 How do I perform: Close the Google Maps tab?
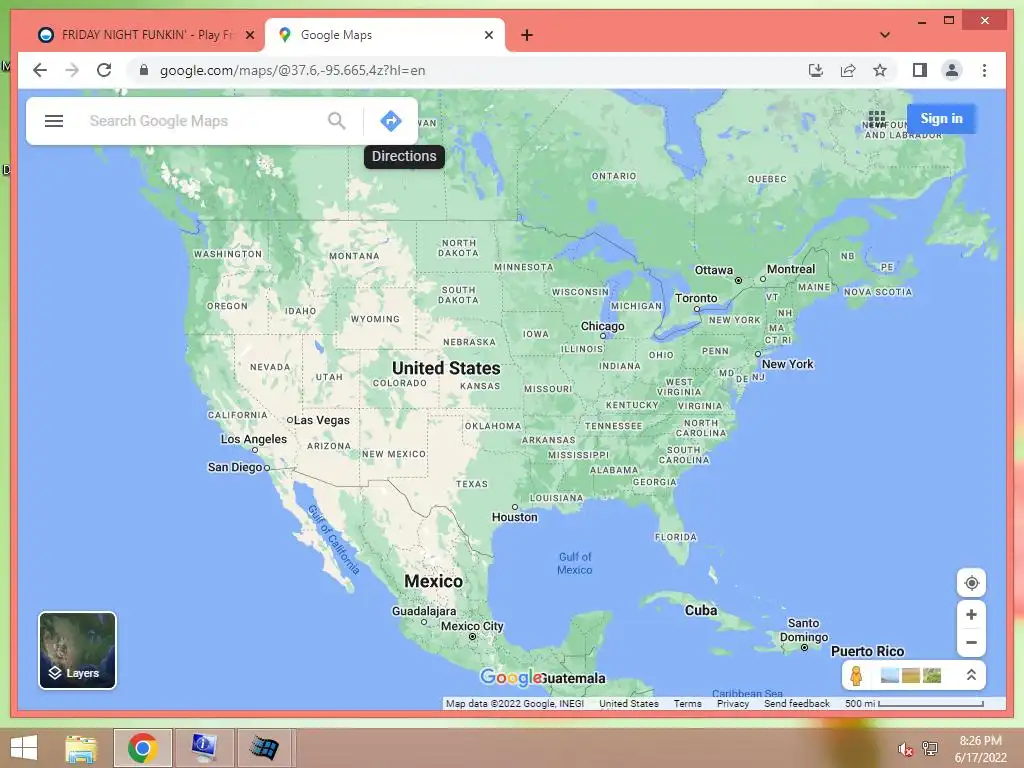coord(488,35)
